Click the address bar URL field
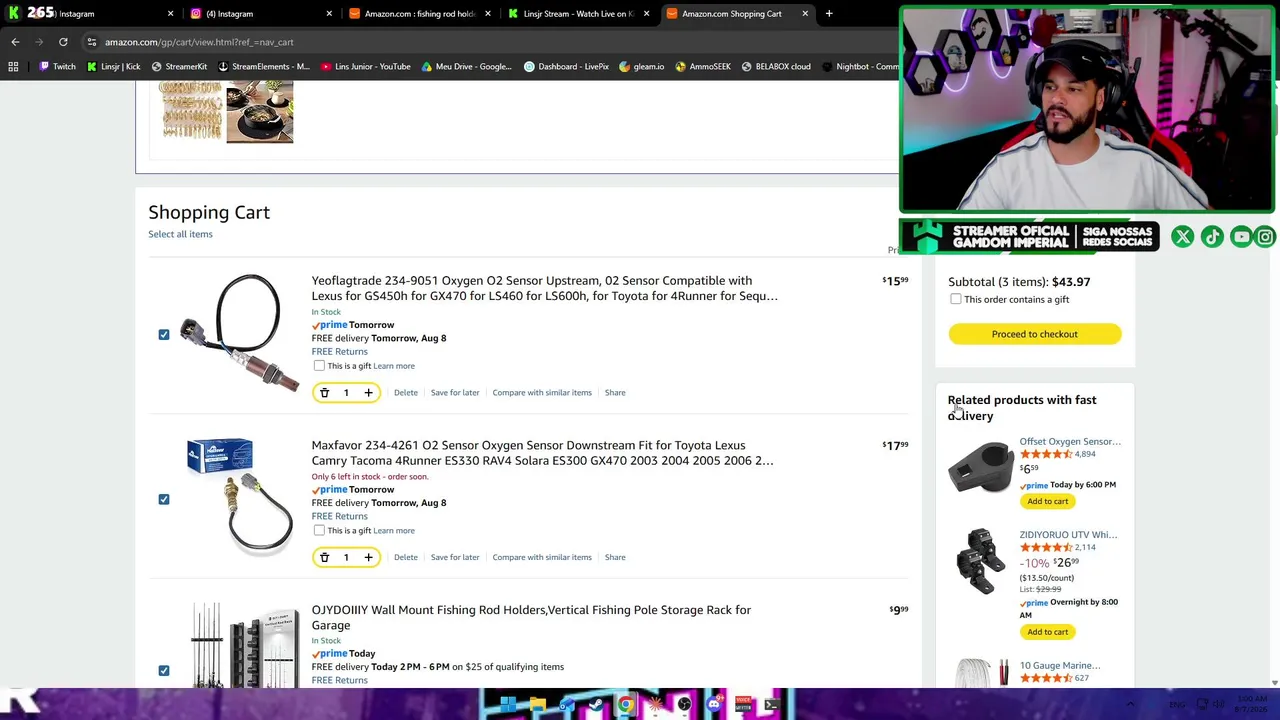Screen dimensions: 1280x720 pos(490,42)
